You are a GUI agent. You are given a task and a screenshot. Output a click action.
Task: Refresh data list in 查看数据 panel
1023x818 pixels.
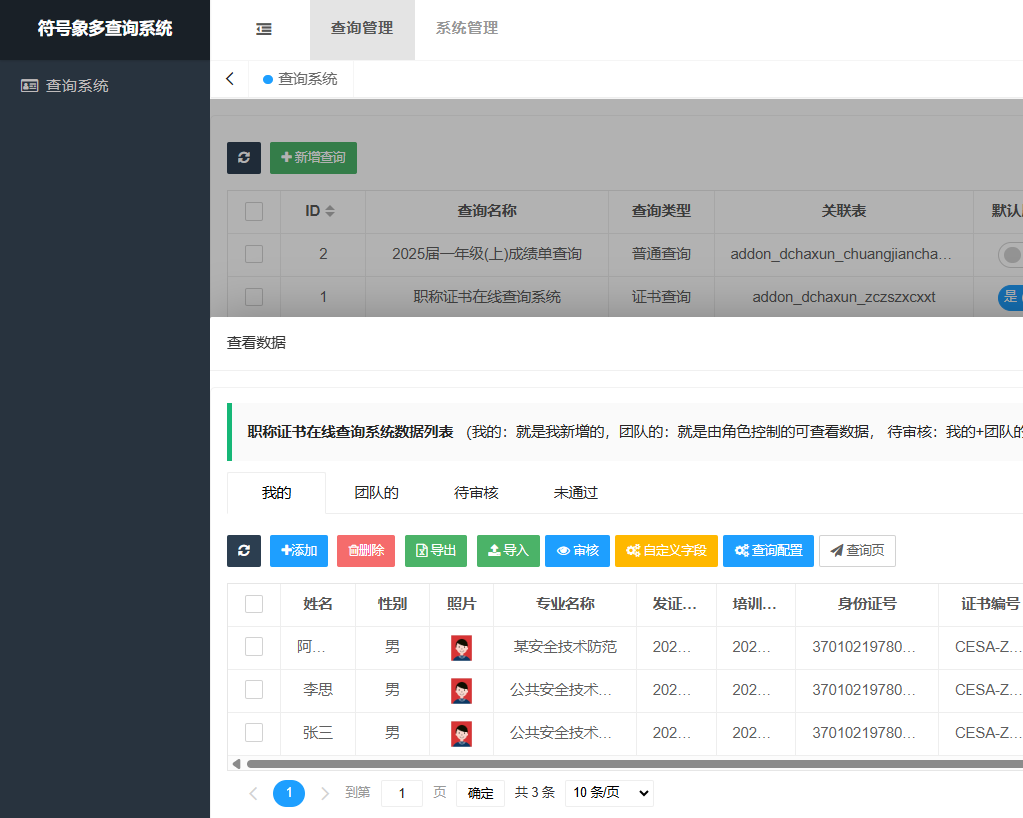244,551
